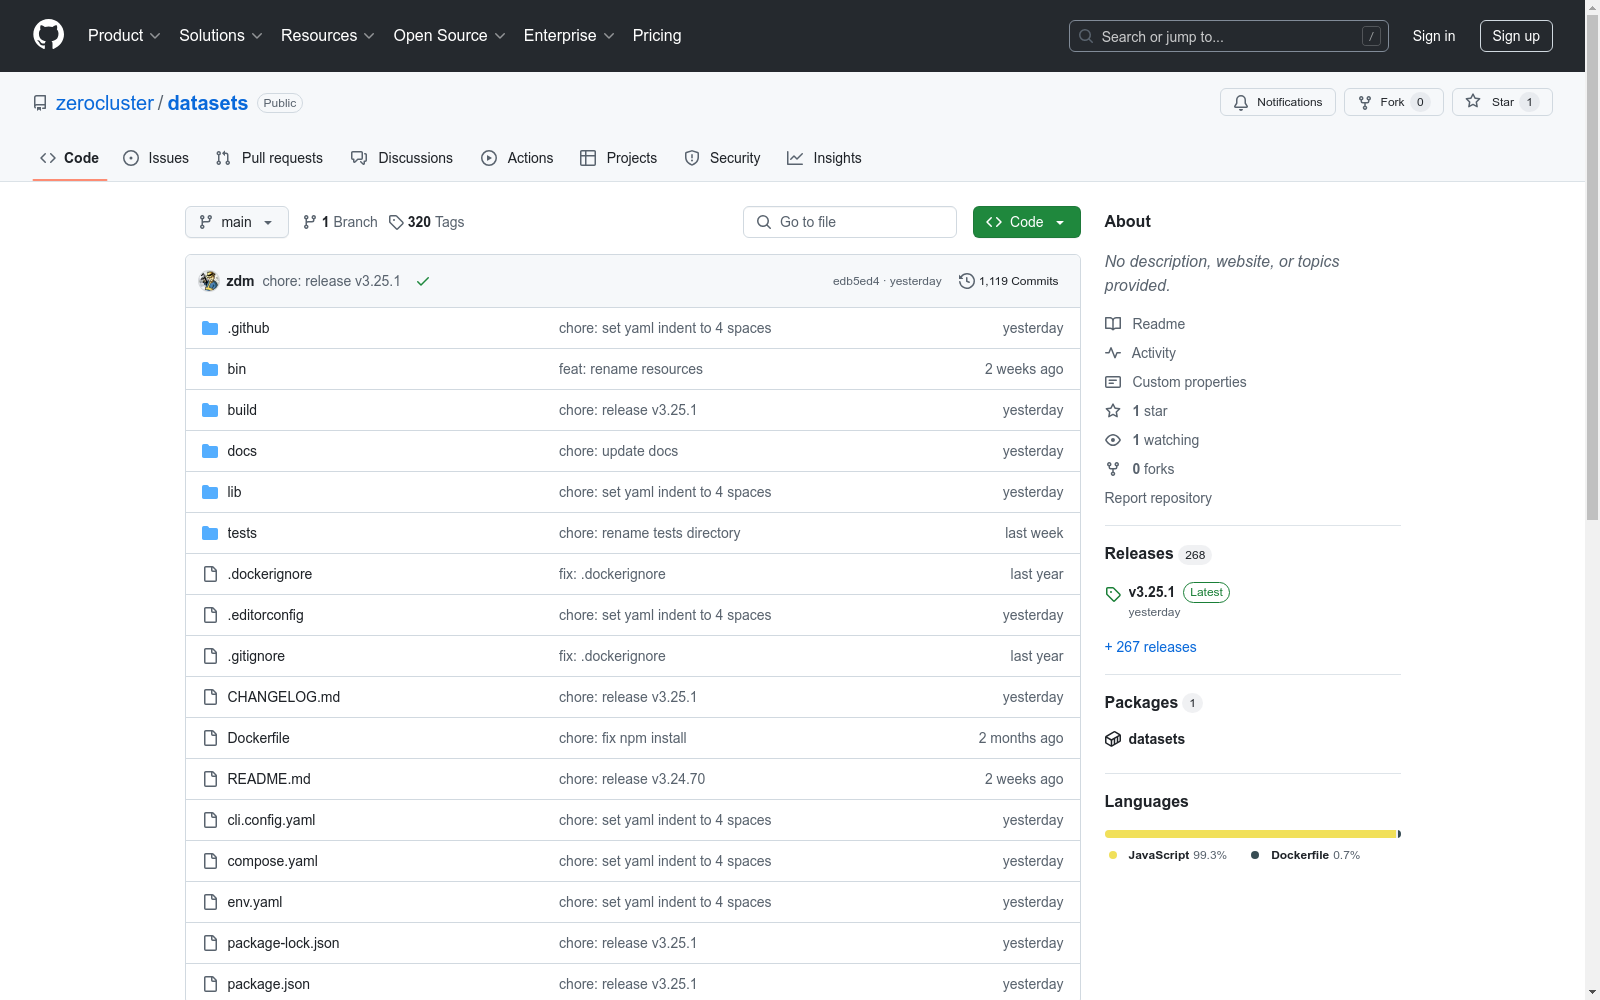
Task: Click the zdm author avatar
Action: (209, 281)
